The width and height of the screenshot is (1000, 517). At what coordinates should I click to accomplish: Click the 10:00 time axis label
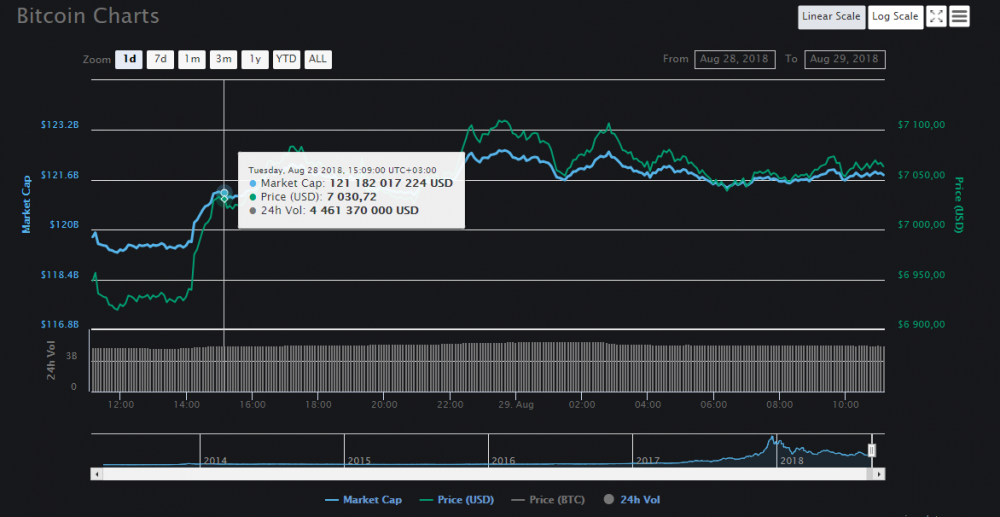pyautogui.click(x=845, y=404)
